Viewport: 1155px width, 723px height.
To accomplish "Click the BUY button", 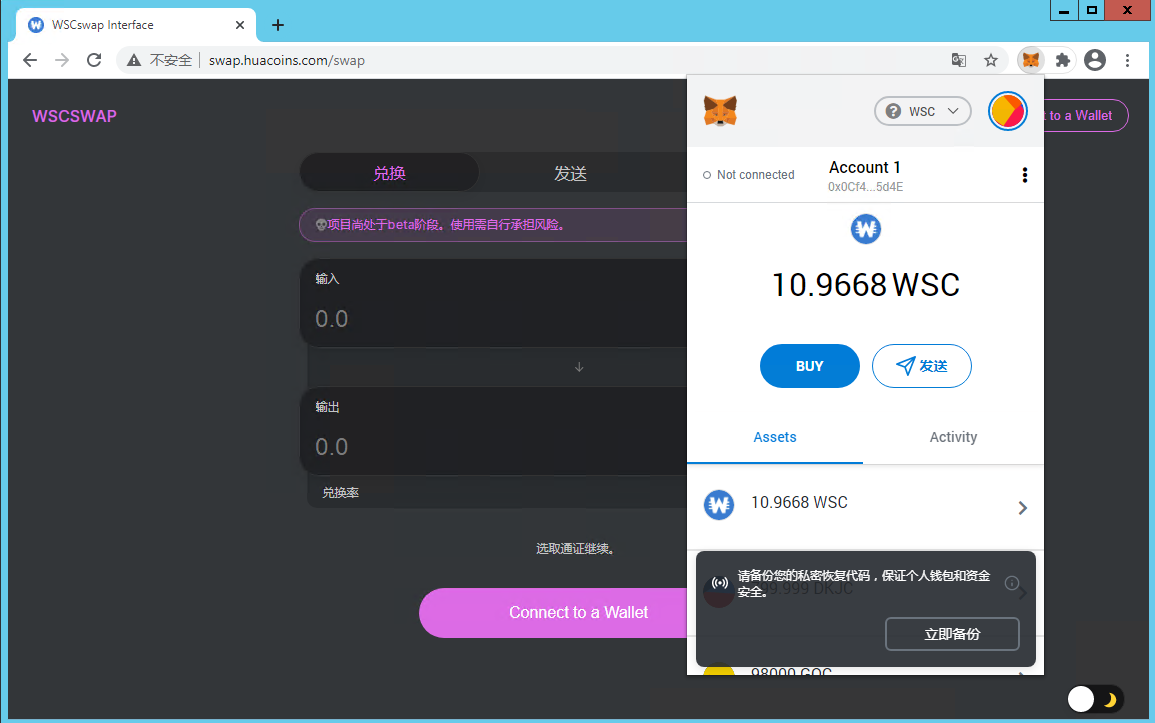I will [x=810, y=366].
